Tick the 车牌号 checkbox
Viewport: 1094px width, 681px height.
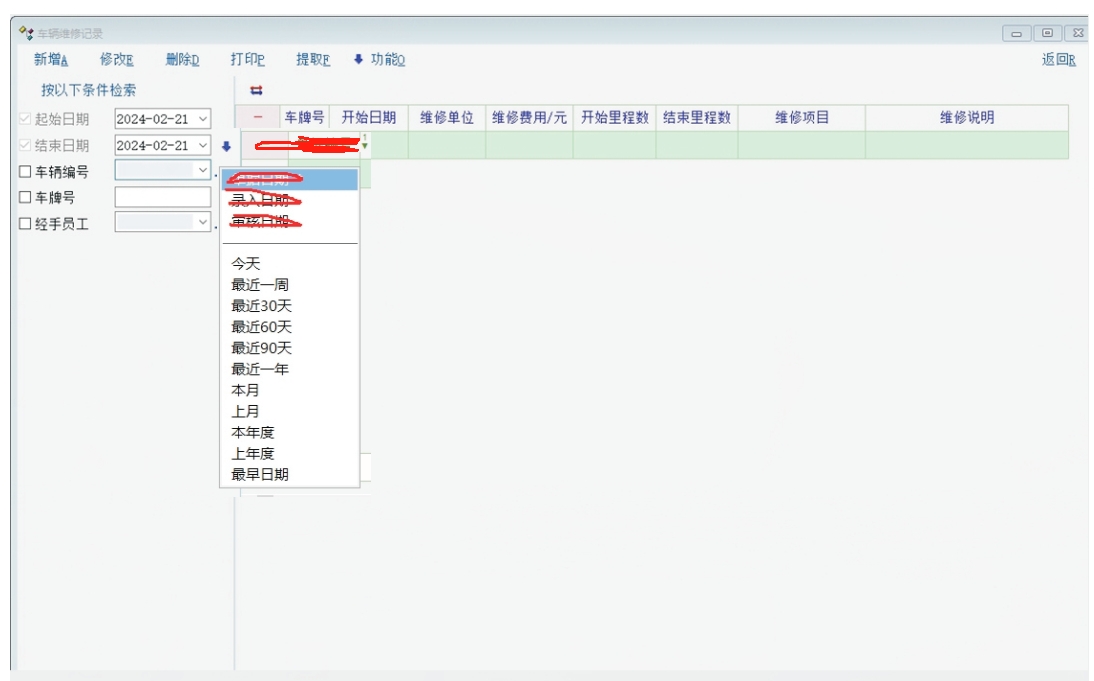tap(26, 198)
